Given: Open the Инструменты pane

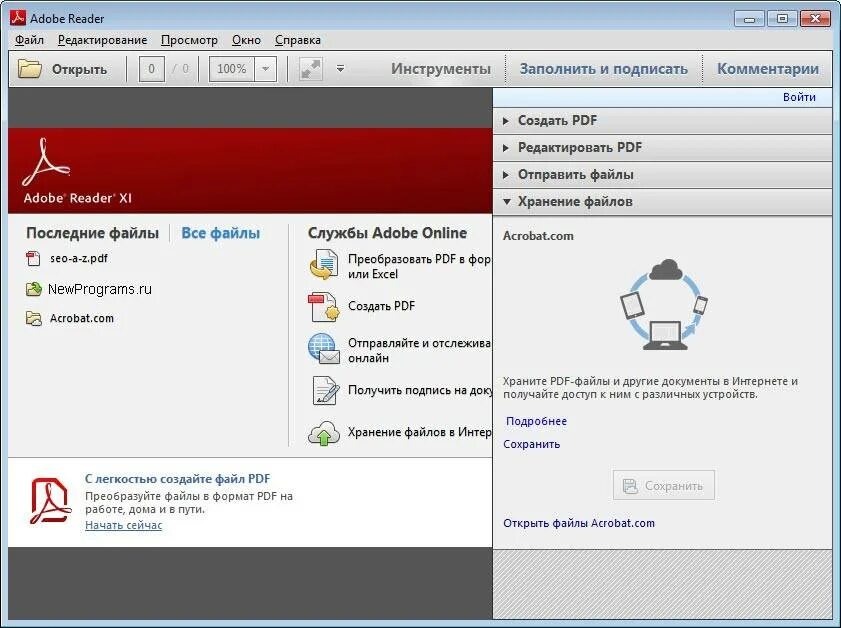Looking at the screenshot, I should tap(441, 69).
